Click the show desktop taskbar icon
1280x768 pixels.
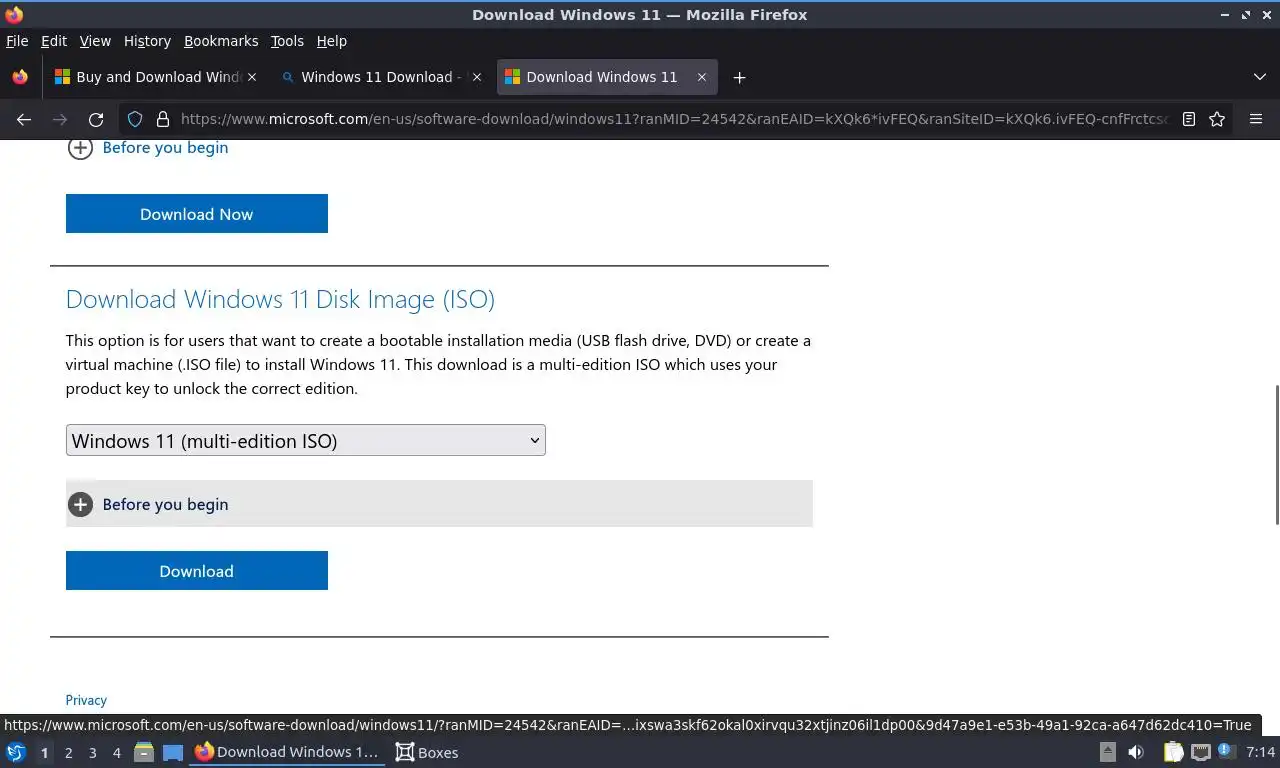click(x=173, y=752)
